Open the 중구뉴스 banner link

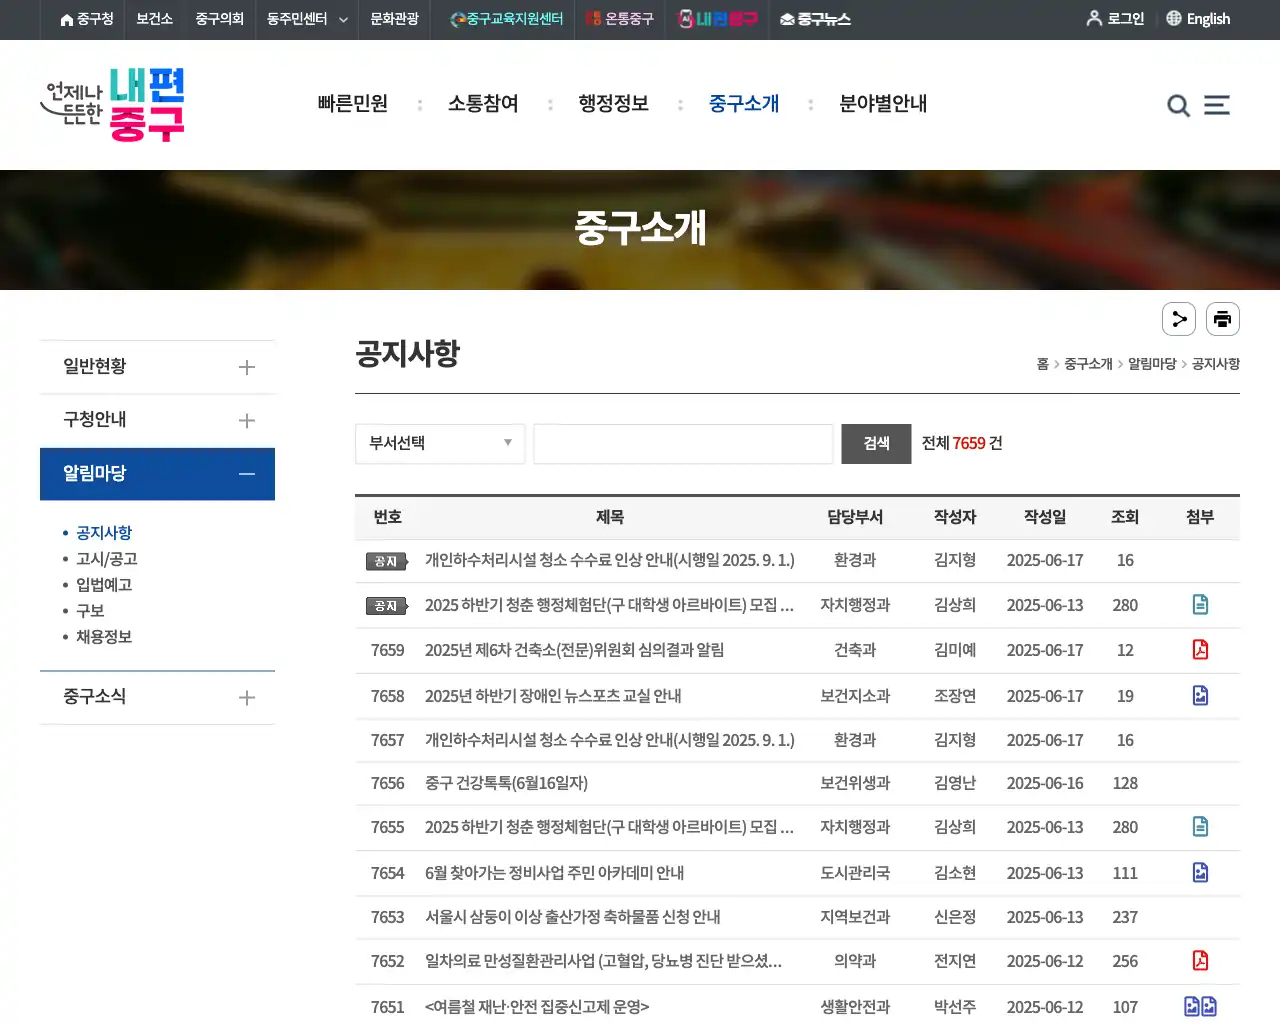(x=815, y=19)
